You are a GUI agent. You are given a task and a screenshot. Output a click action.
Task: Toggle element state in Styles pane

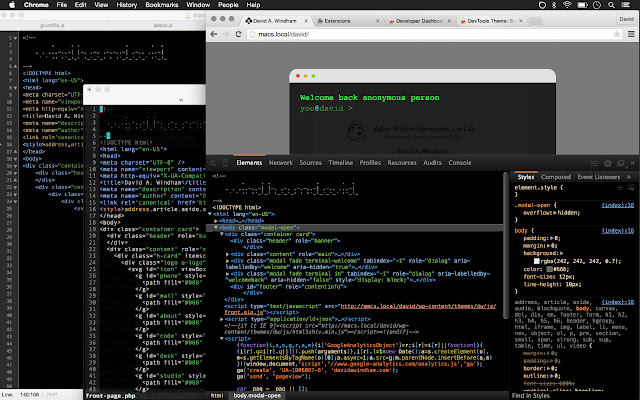629,188
